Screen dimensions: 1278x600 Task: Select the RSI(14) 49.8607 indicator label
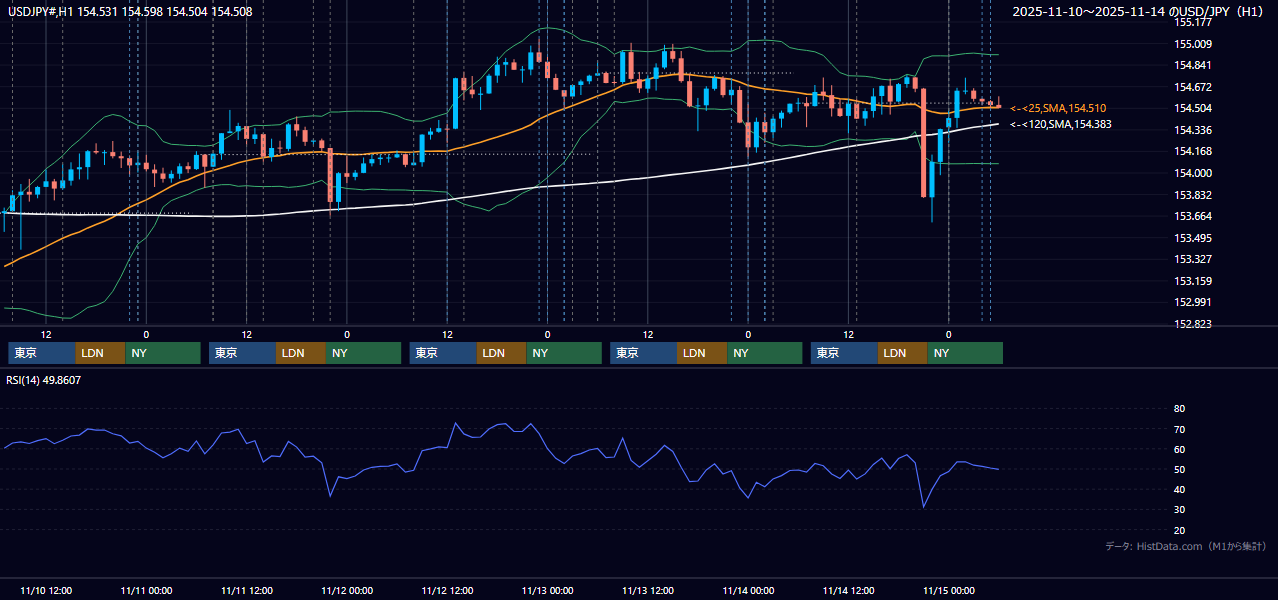tap(44, 380)
